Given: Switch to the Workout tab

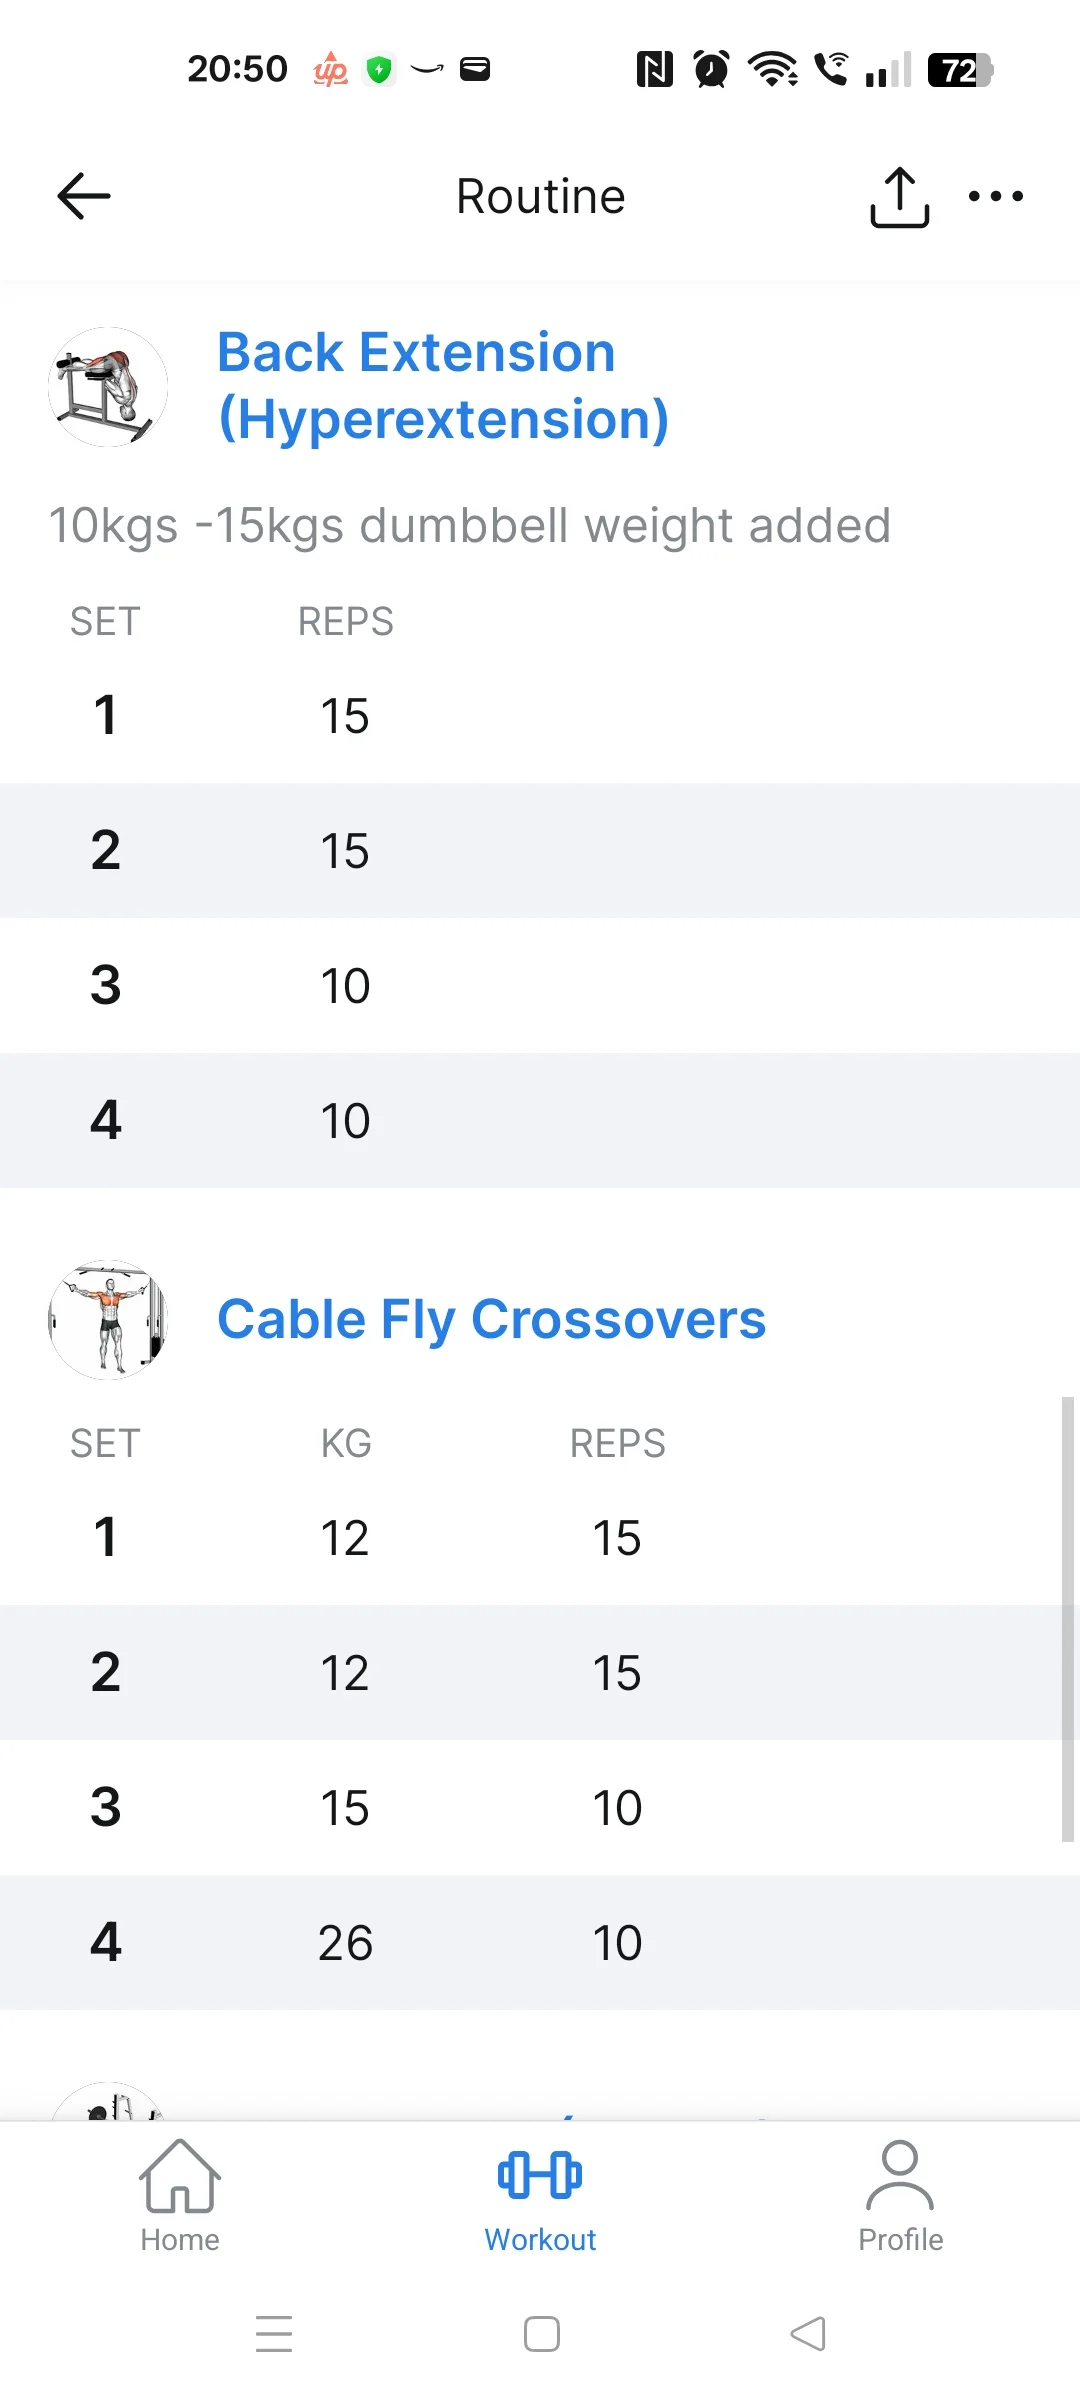Looking at the screenshot, I should point(540,2196).
